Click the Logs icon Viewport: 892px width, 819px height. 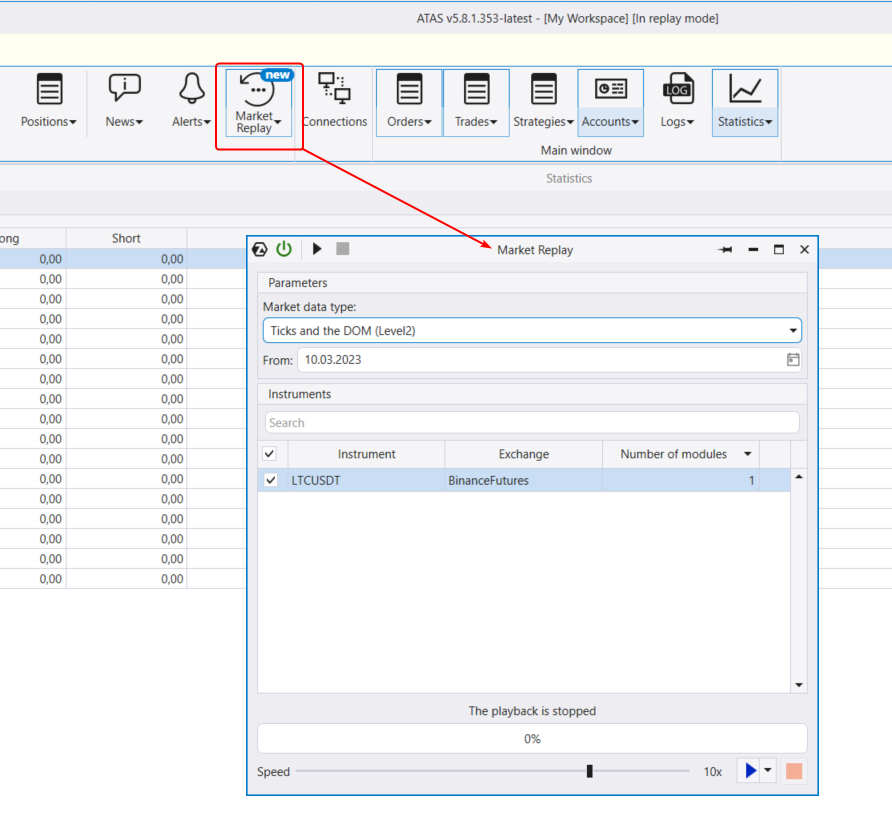point(677,89)
